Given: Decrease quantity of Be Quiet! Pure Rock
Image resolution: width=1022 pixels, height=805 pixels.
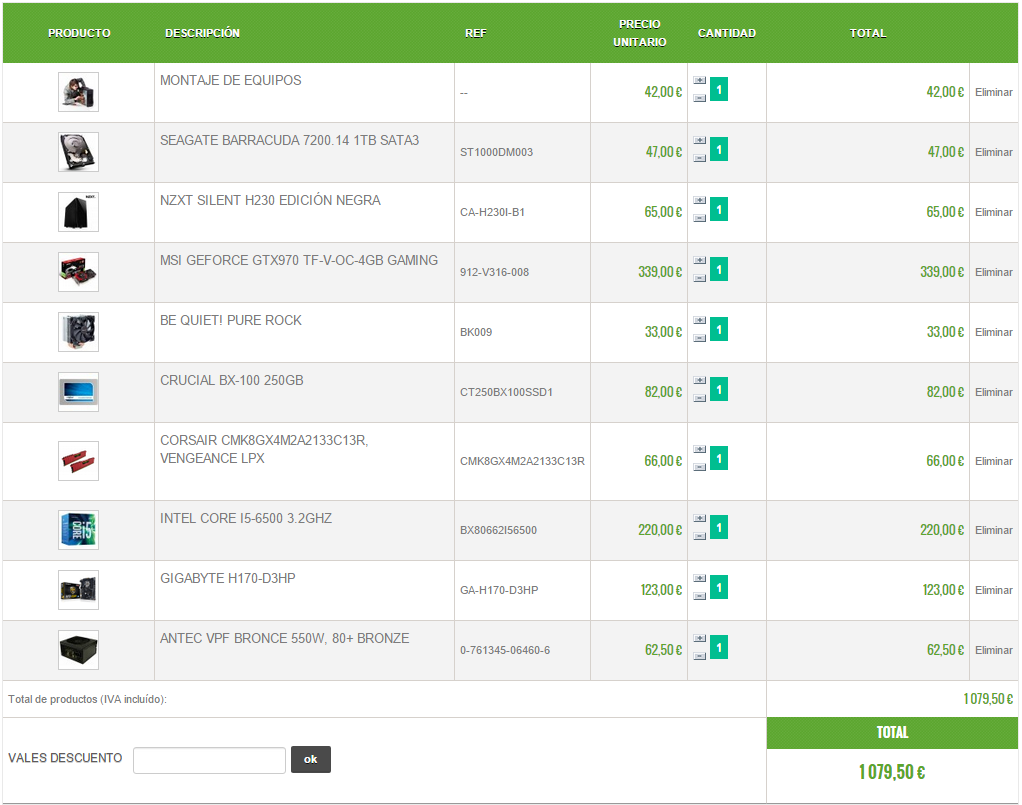Looking at the screenshot, I should (x=699, y=338).
